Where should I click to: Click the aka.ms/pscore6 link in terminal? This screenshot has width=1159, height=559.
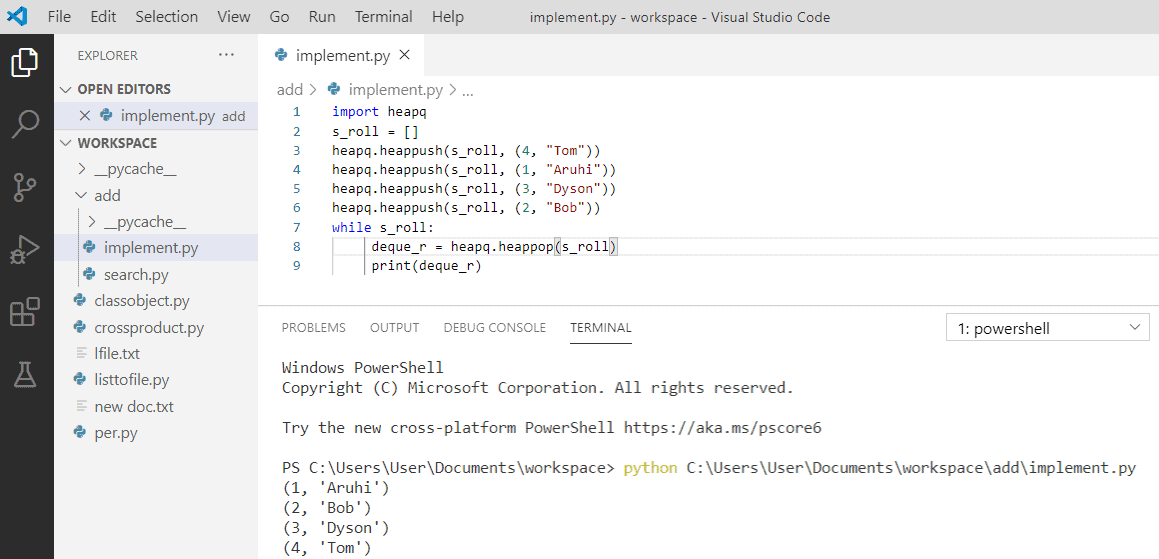[x=723, y=427]
